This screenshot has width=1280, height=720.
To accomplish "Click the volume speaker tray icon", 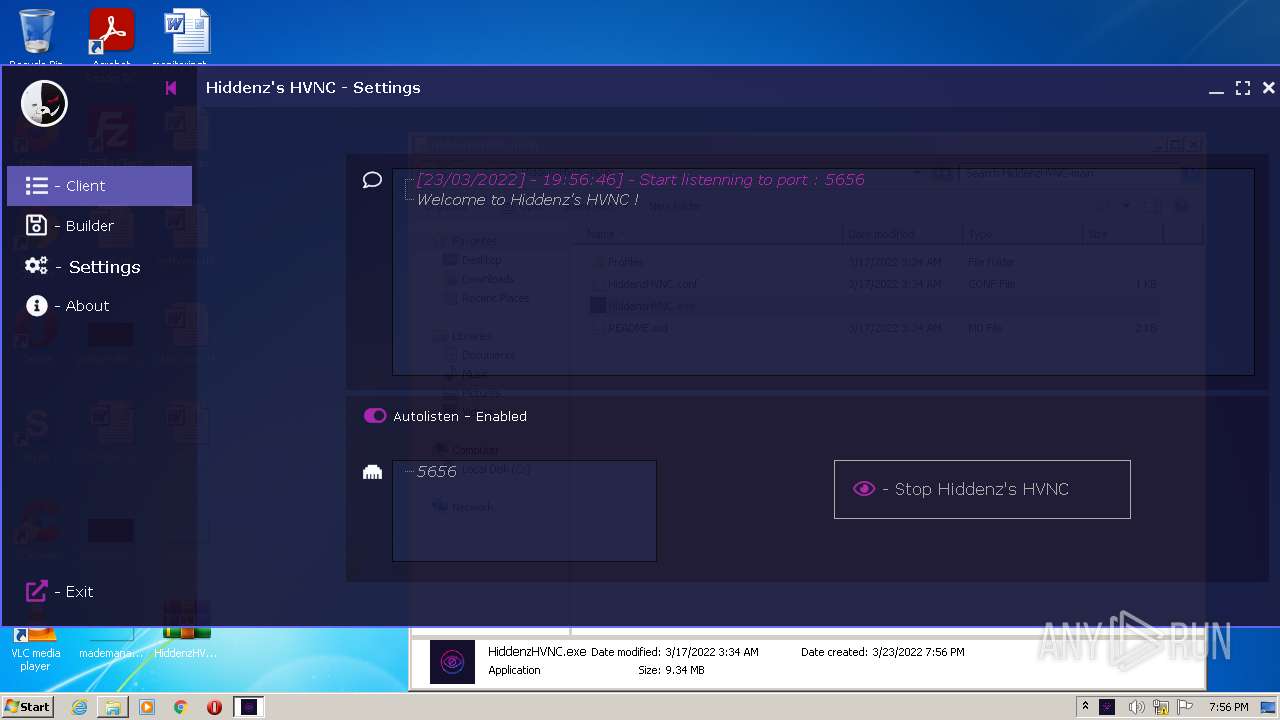I will tap(1136, 707).
